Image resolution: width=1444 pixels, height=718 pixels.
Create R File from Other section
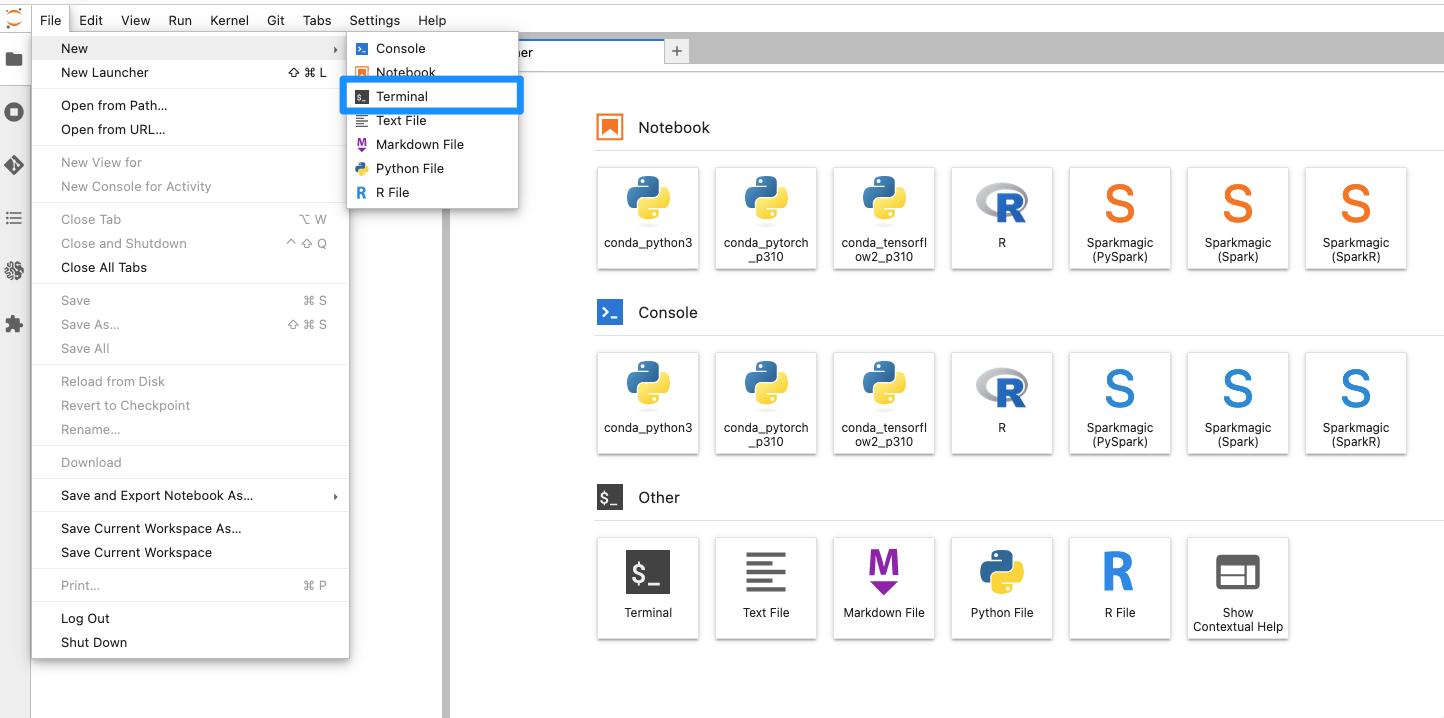click(x=1120, y=588)
